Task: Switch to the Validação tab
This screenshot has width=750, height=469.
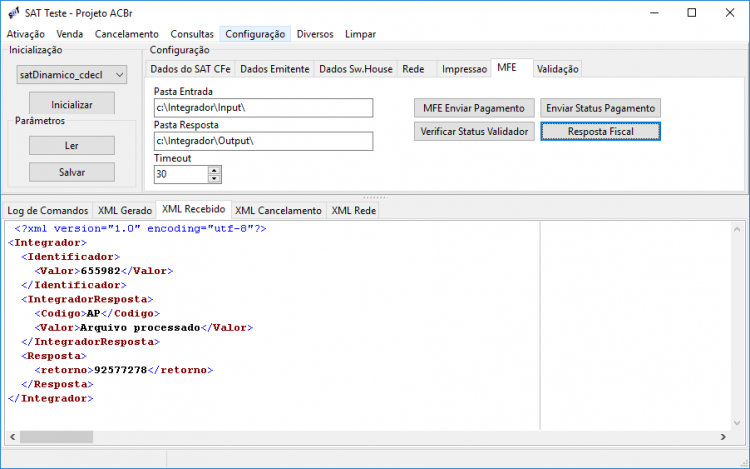Action: [x=557, y=69]
